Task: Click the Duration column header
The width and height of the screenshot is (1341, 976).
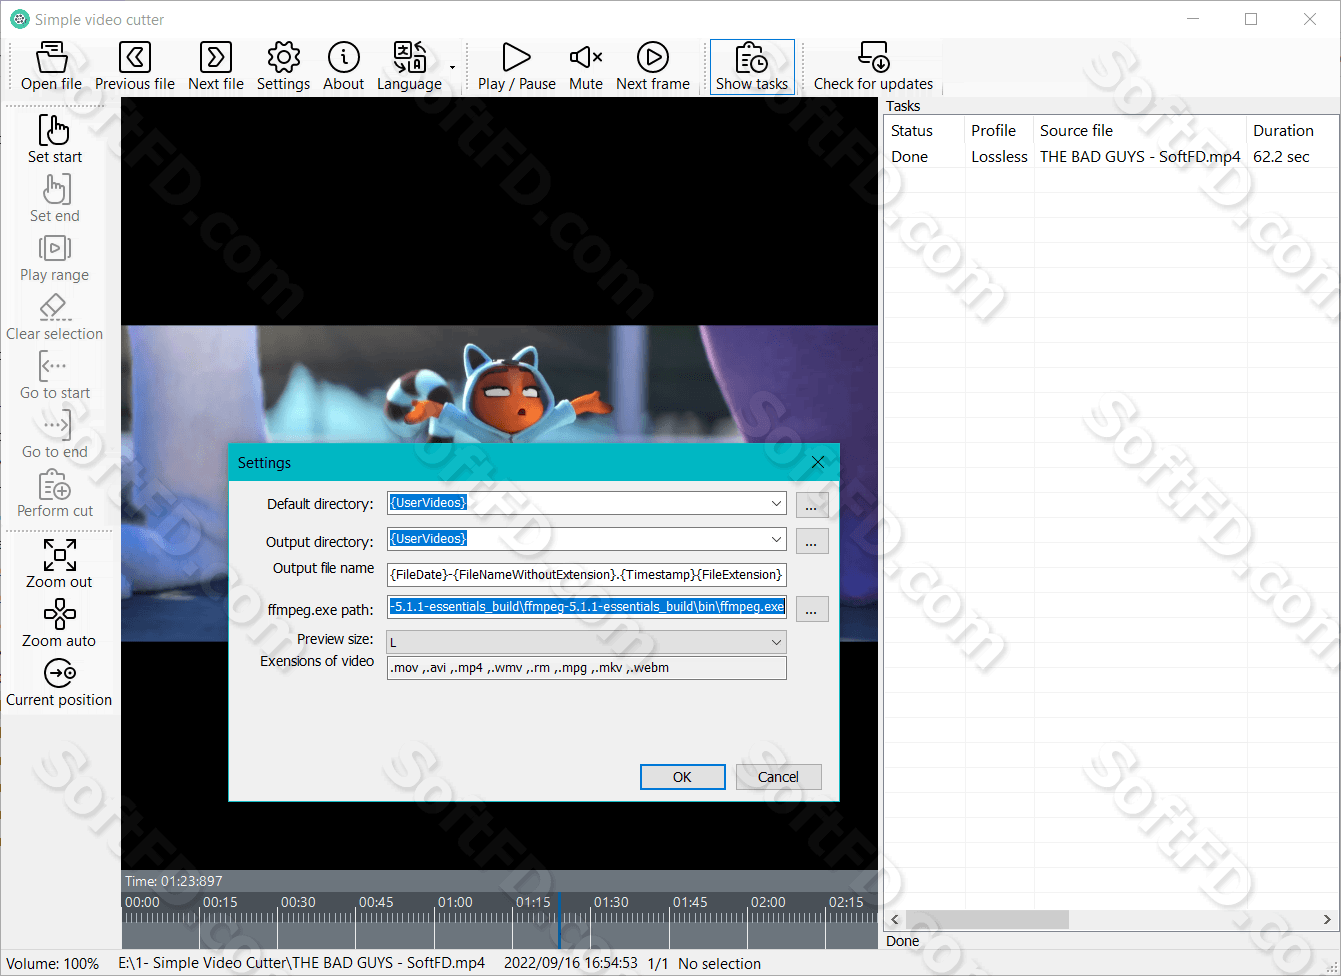Action: [1292, 131]
